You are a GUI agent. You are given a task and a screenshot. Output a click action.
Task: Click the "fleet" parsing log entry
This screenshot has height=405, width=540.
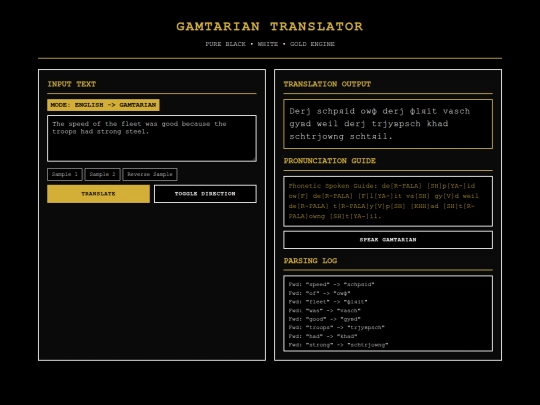click(328, 302)
